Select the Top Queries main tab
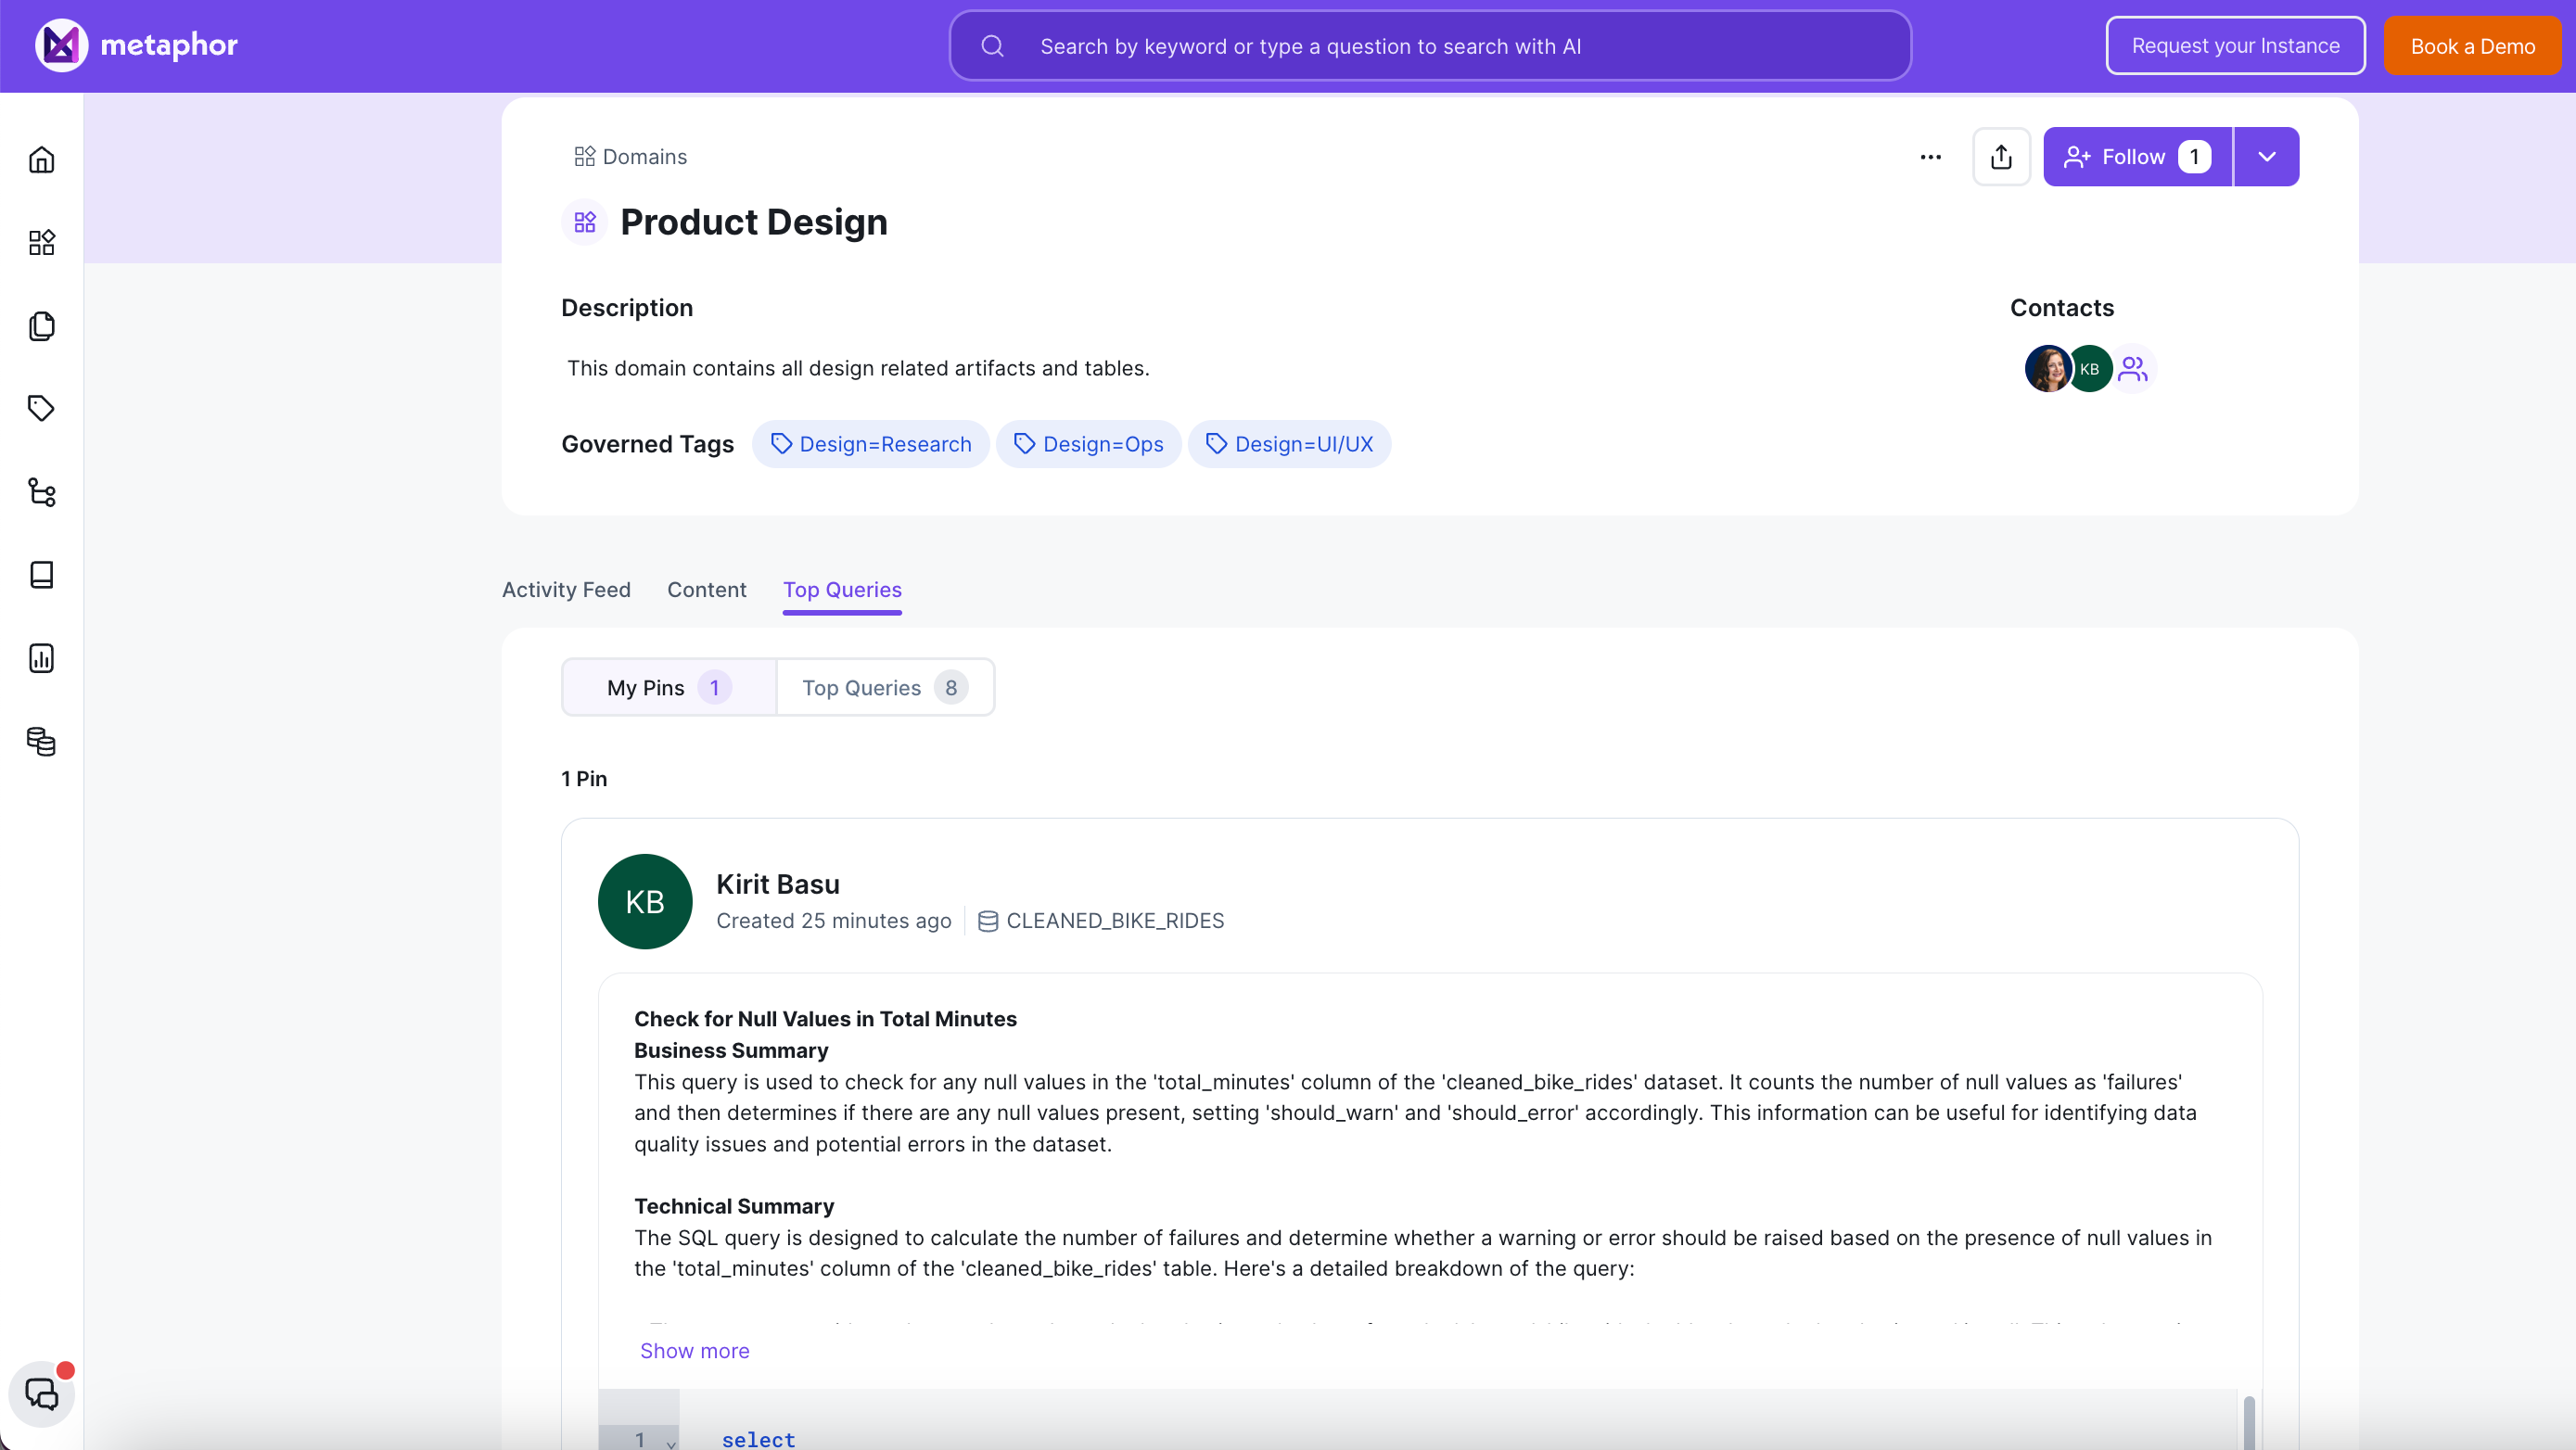Image resolution: width=2576 pixels, height=1450 pixels. 842,590
